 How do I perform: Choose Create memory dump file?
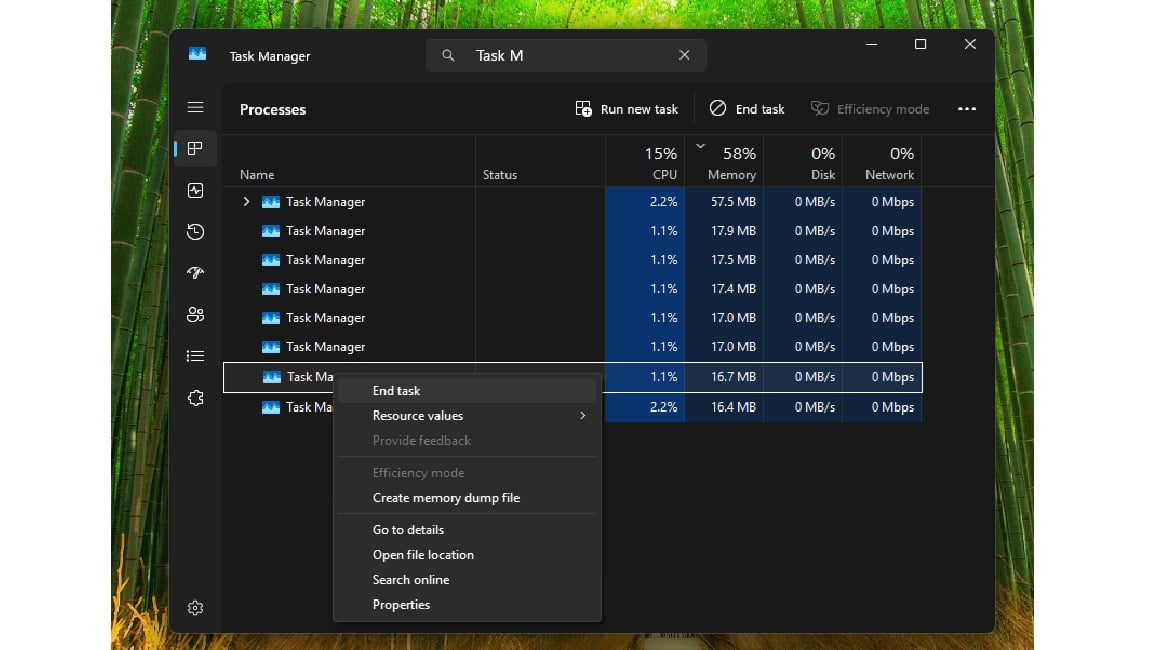point(446,498)
